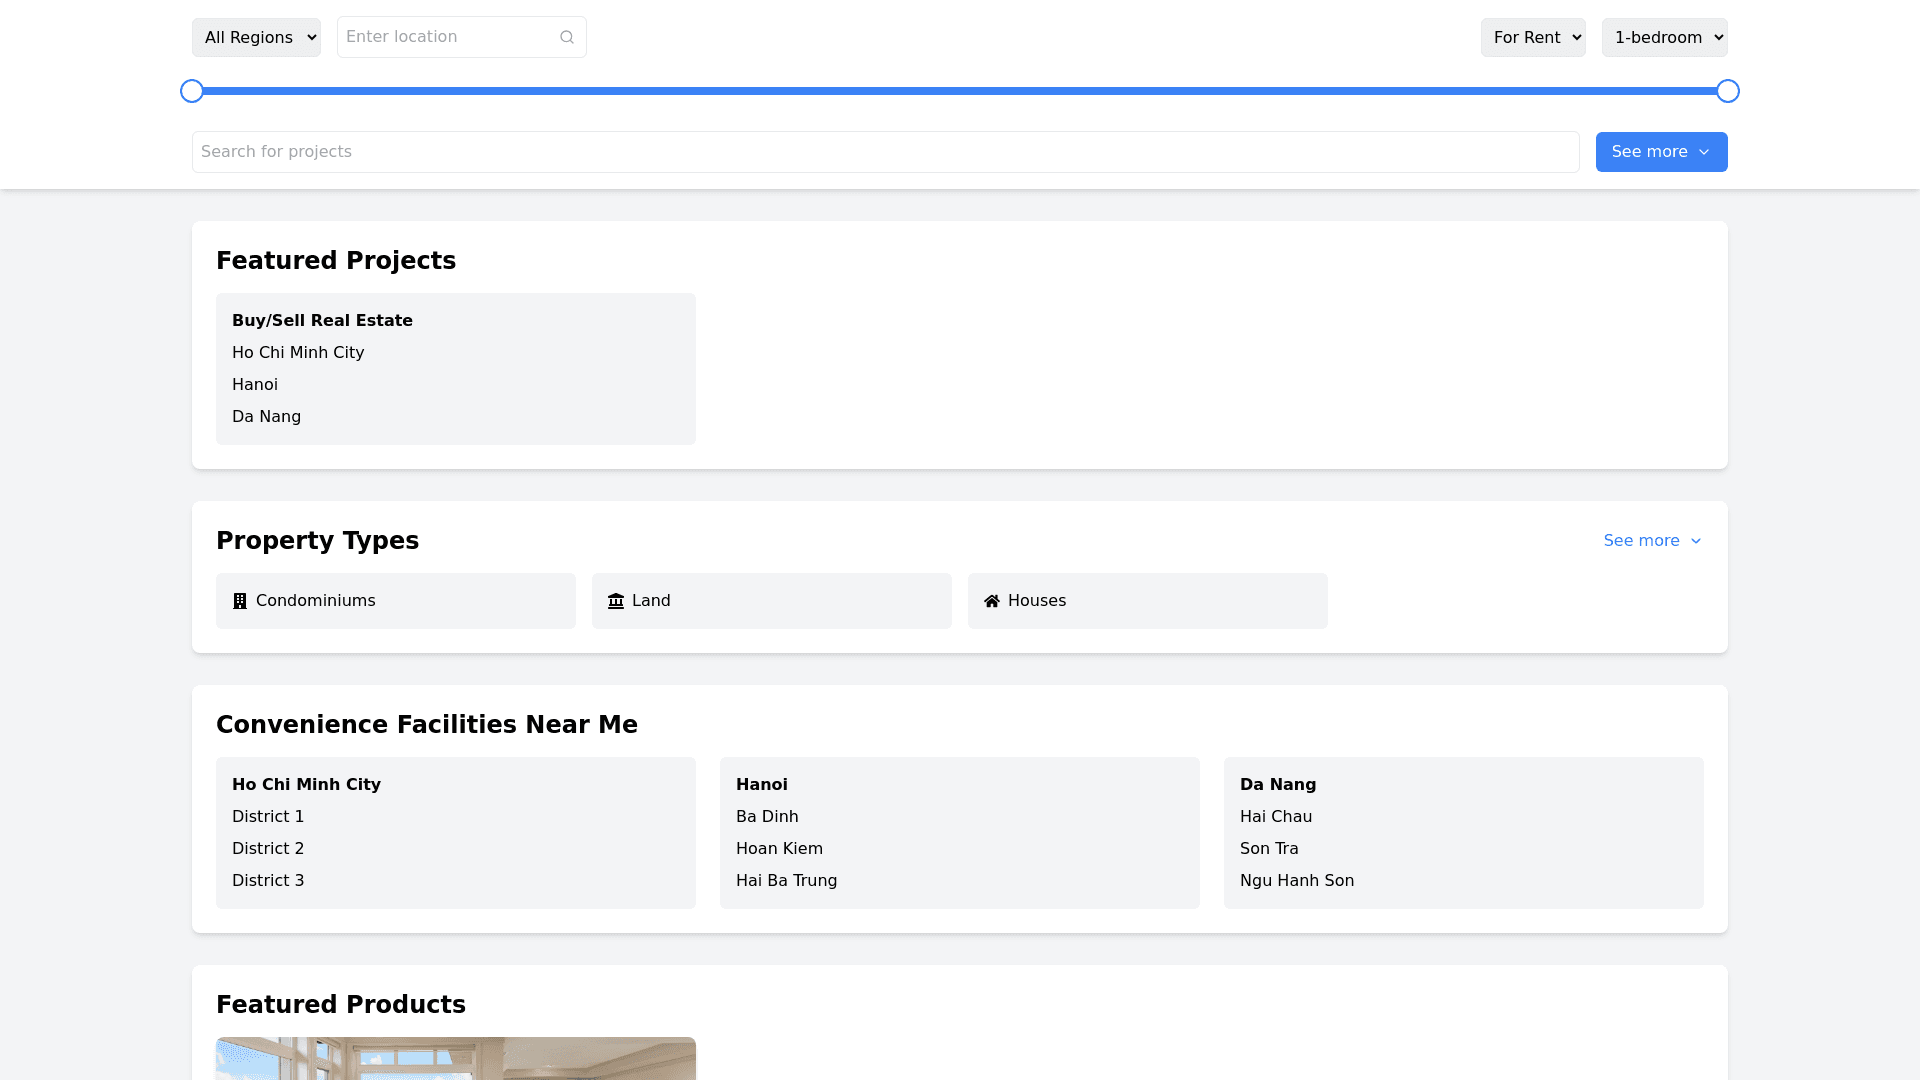Select Ho Chi Minh City under Buy/Sell
1920x1080 pixels.
tap(298, 353)
